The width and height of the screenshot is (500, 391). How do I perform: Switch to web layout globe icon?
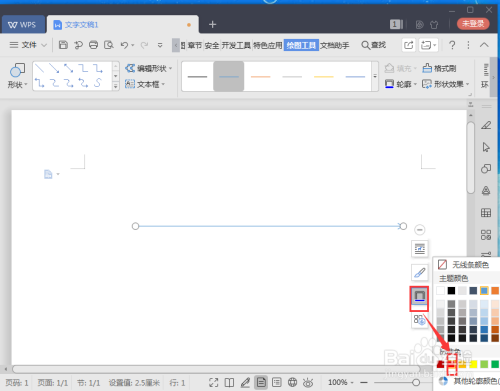click(x=292, y=382)
